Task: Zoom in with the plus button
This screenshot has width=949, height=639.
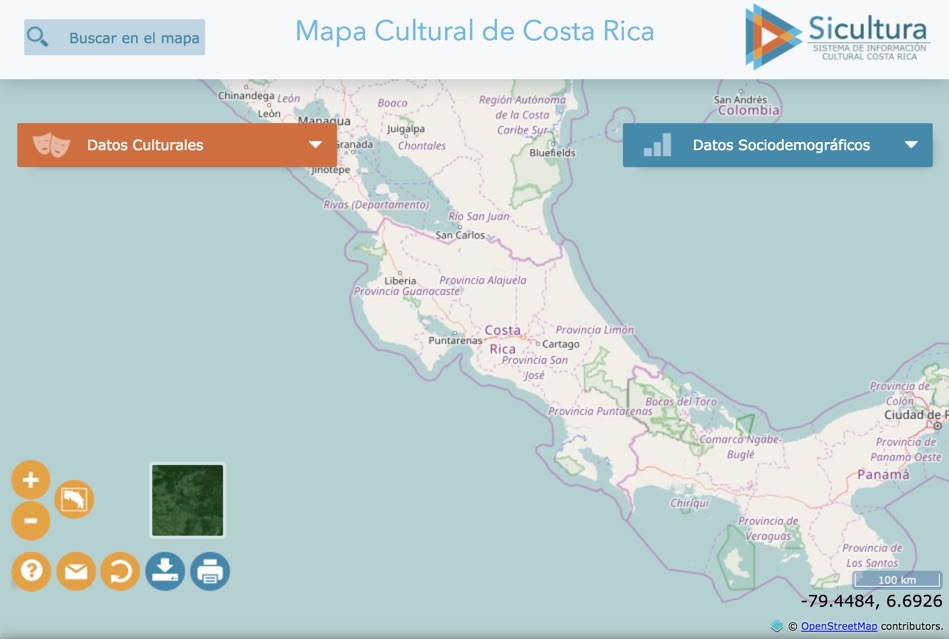Action: [31, 480]
